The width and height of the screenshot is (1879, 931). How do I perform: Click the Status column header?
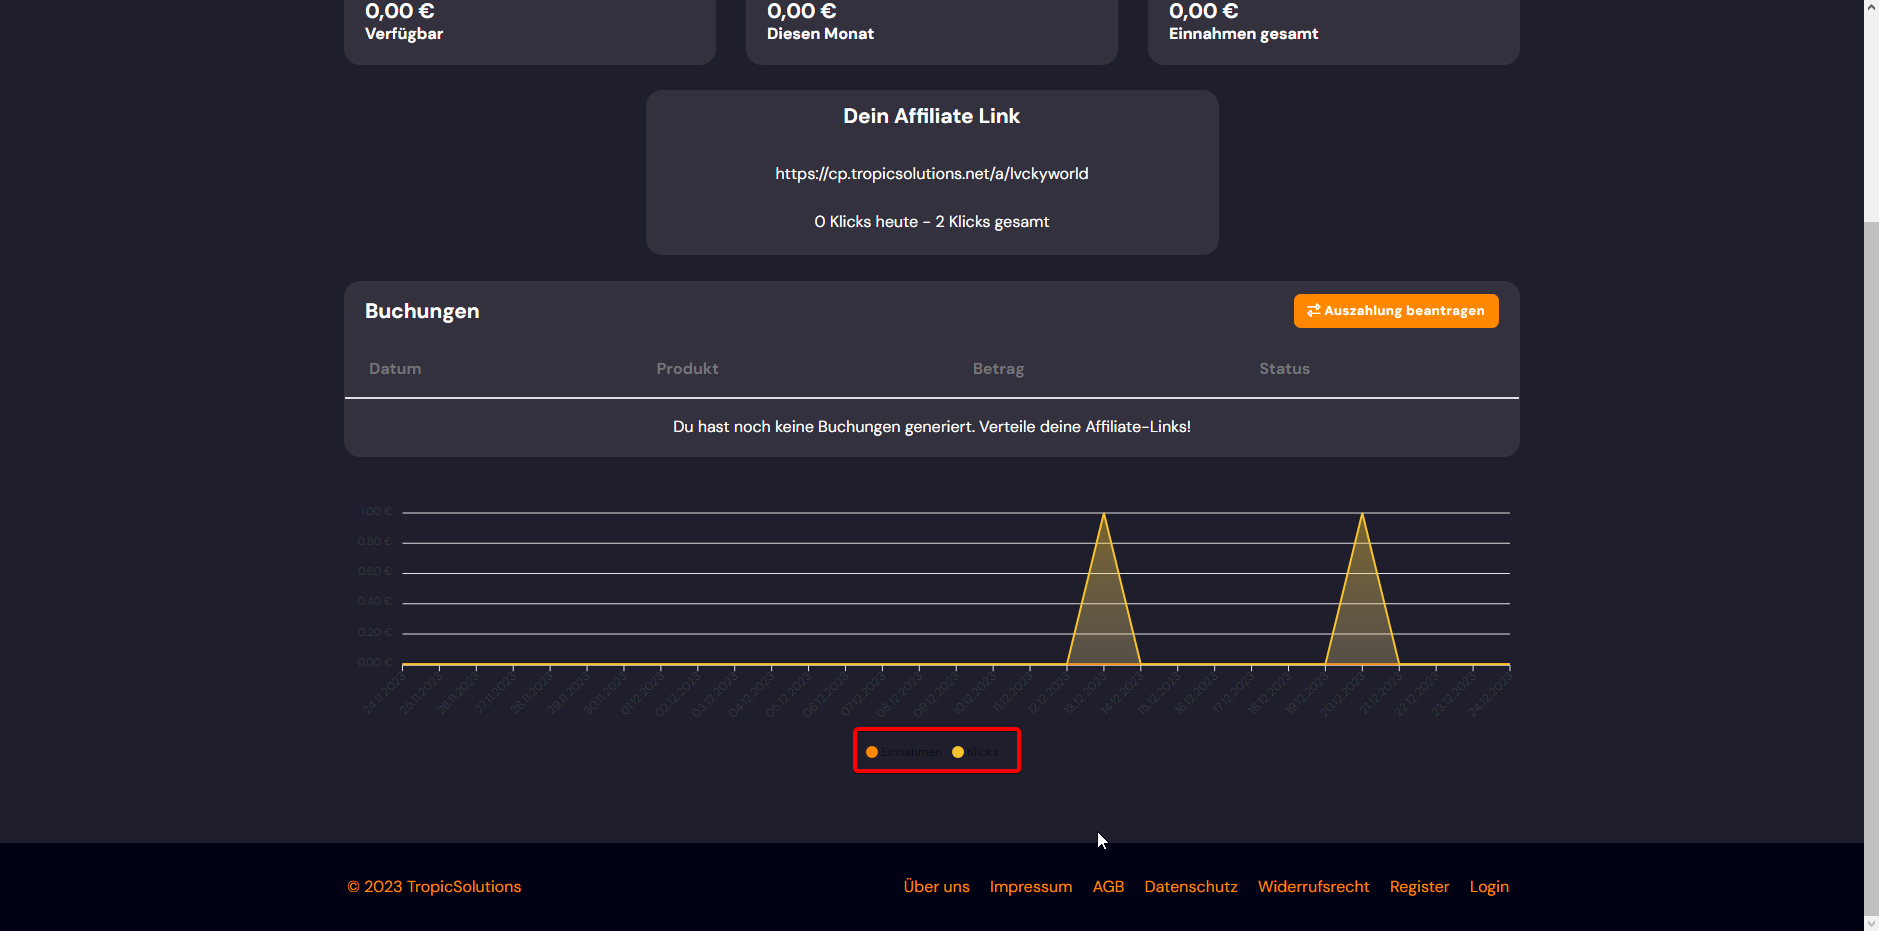coord(1284,369)
